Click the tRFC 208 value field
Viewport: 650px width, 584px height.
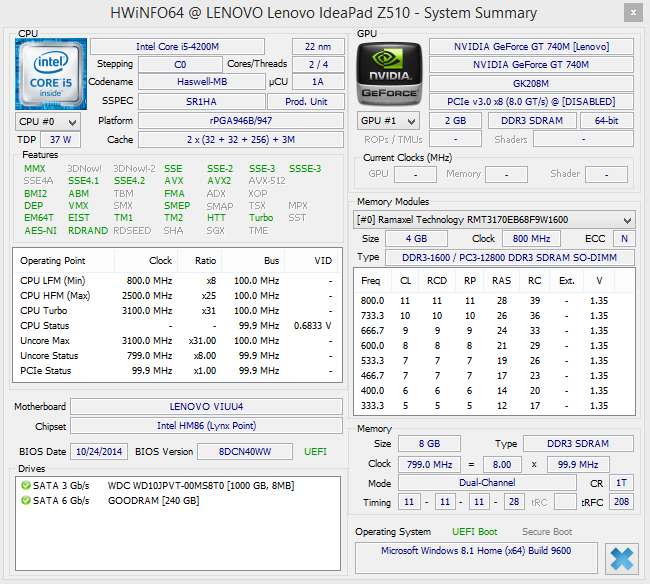pos(621,502)
